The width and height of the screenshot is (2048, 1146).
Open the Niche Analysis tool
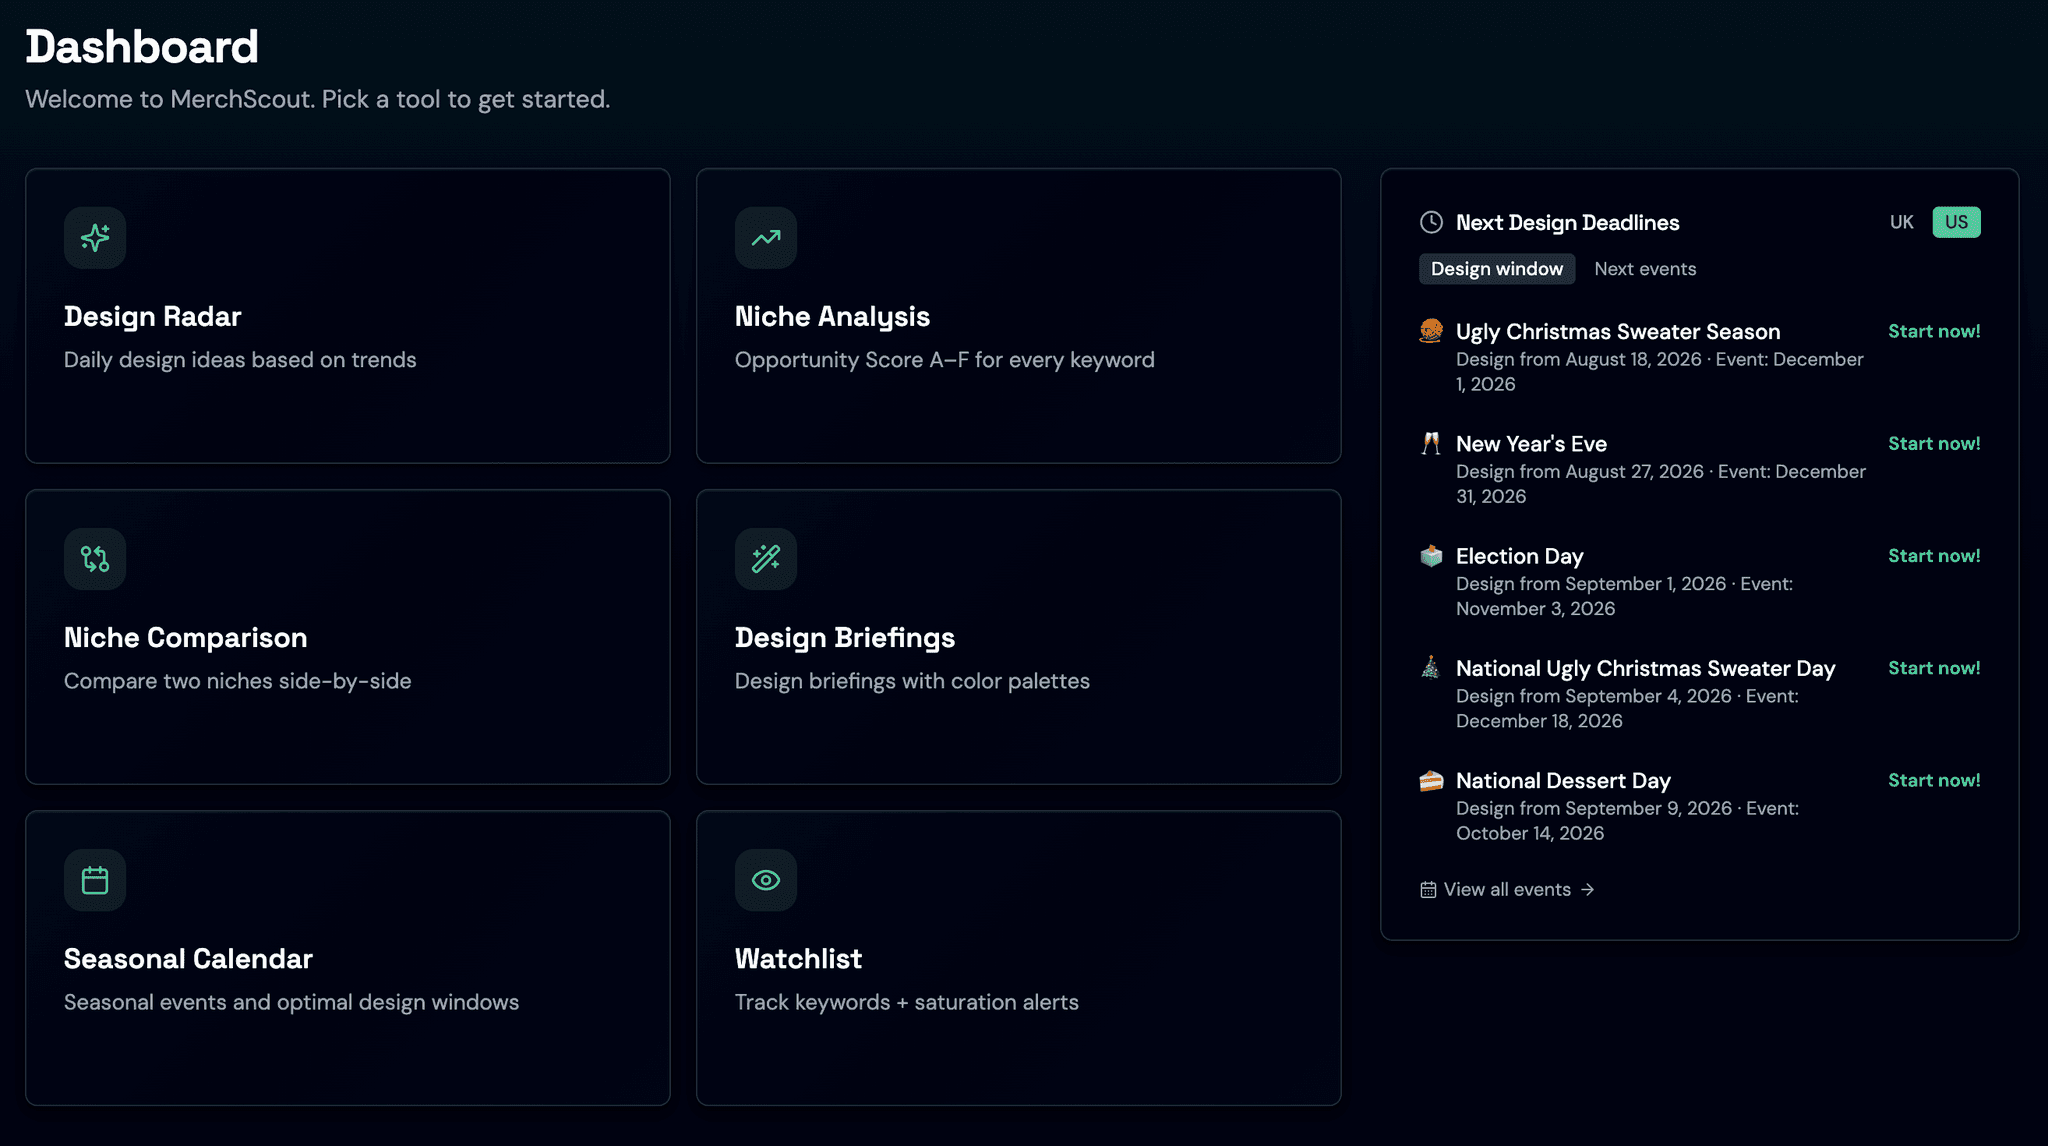point(1018,316)
